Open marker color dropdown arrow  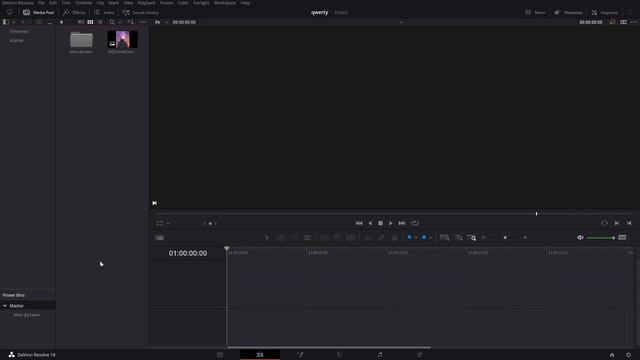click(431, 238)
